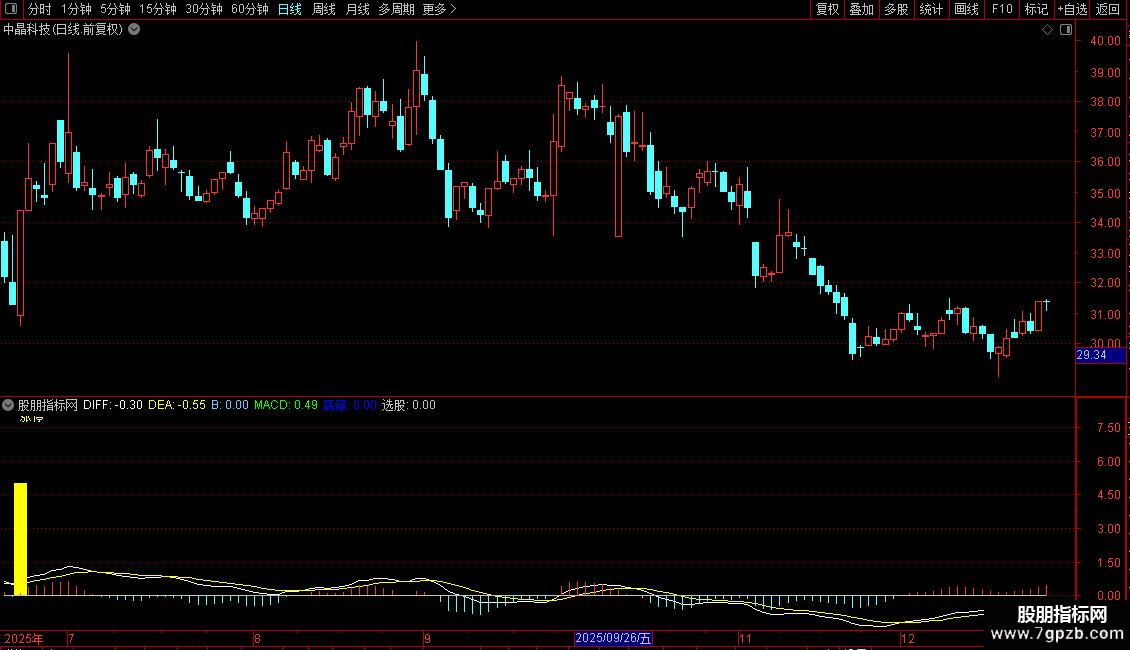This screenshot has width=1130, height=650.
Task: Switch to 周线 weekly chart
Action: (x=324, y=9)
